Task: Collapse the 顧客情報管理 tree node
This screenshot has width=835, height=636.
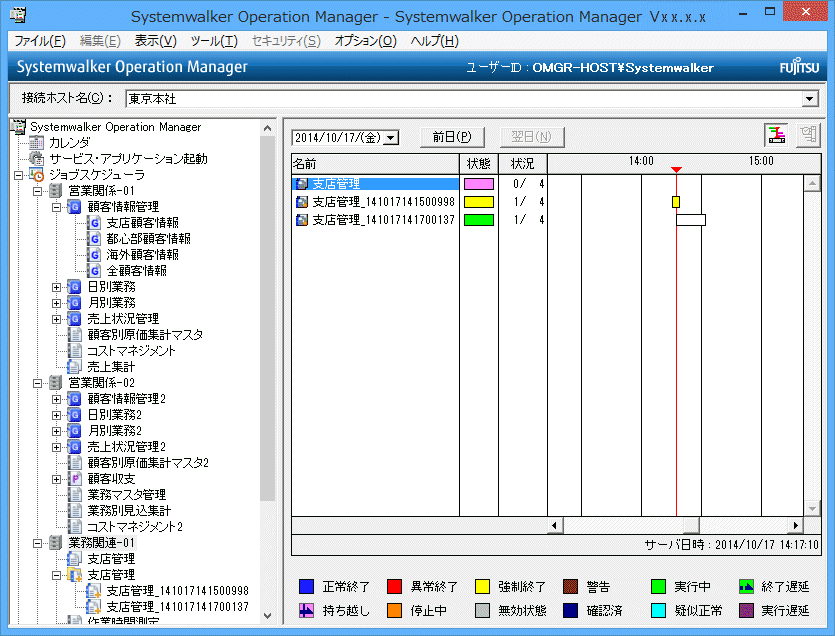Action: (56, 207)
